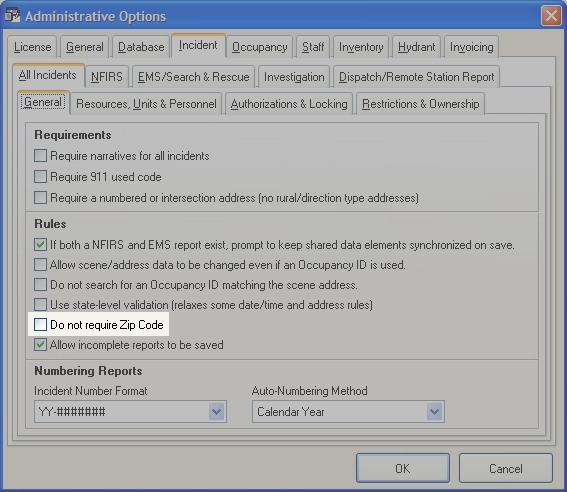Image resolution: width=567 pixels, height=492 pixels.
Task: Open the Occupancy tab
Action: [260, 47]
